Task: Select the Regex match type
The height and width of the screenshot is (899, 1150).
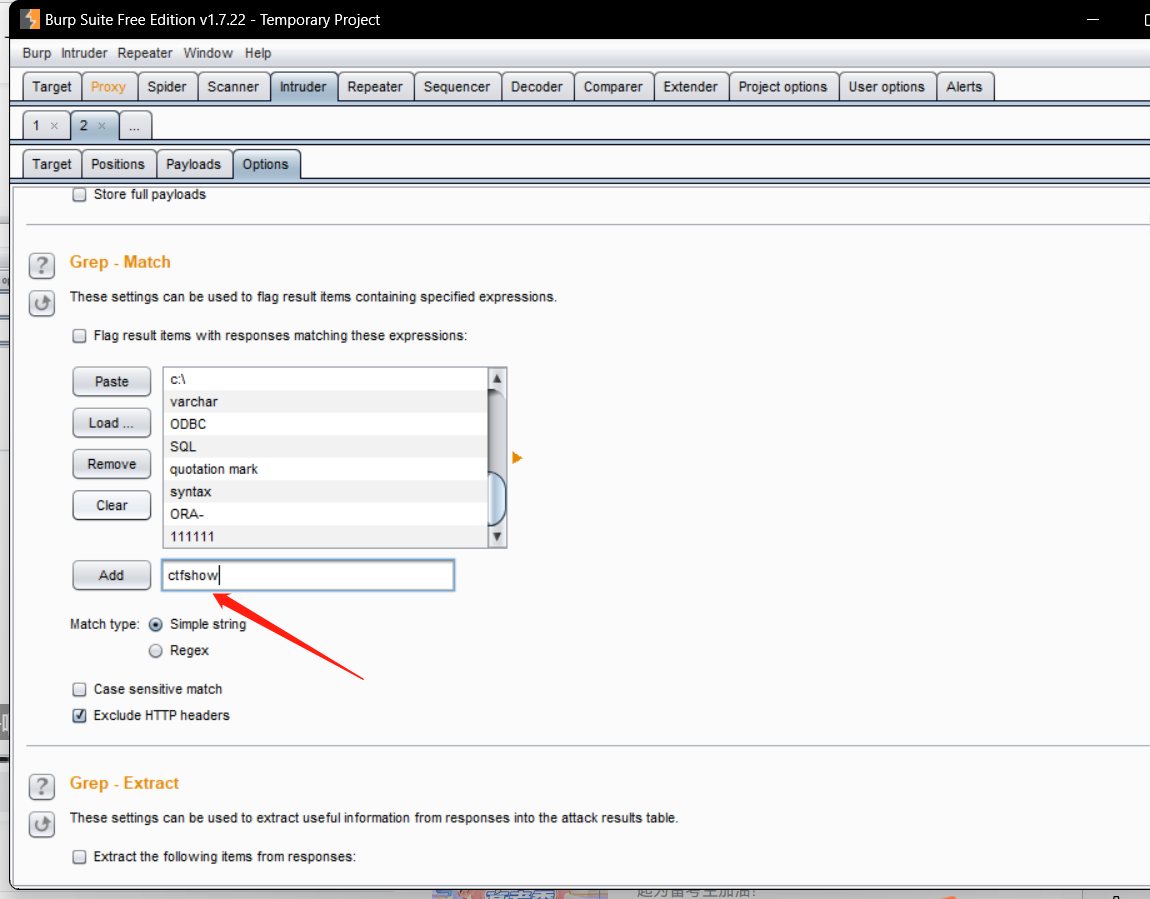Action: (156, 650)
